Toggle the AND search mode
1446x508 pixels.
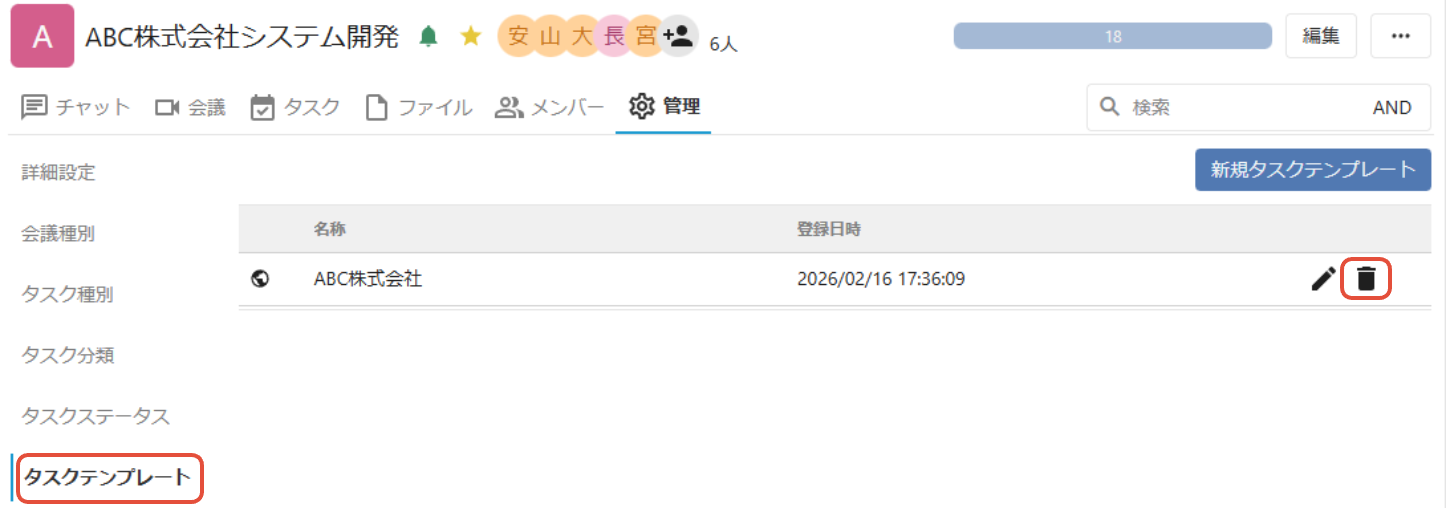[x=1392, y=107]
